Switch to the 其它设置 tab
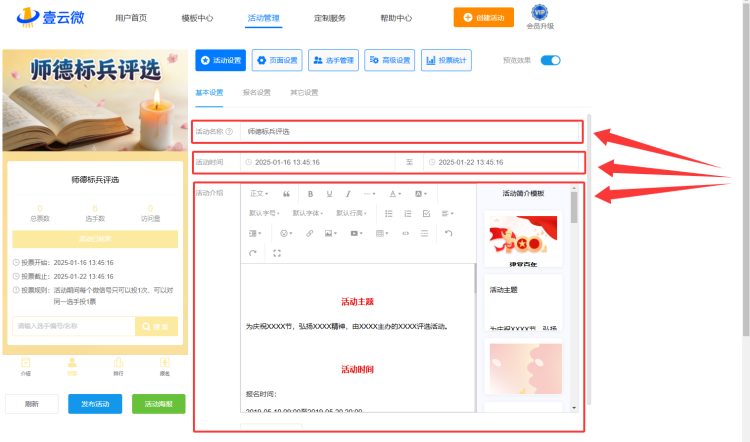 point(304,93)
